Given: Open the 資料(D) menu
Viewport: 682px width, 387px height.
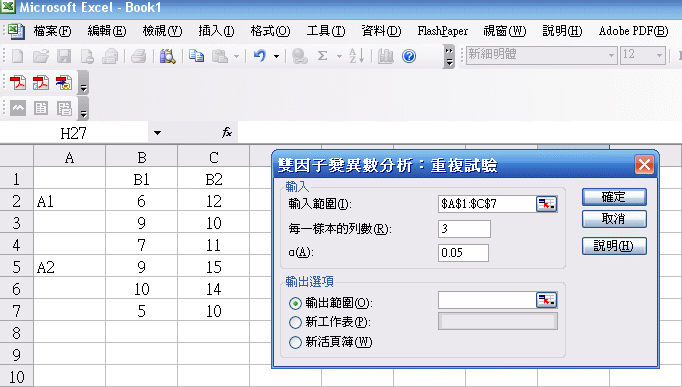Looking at the screenshot, I should pyautogui.click(x=381, y=31).
